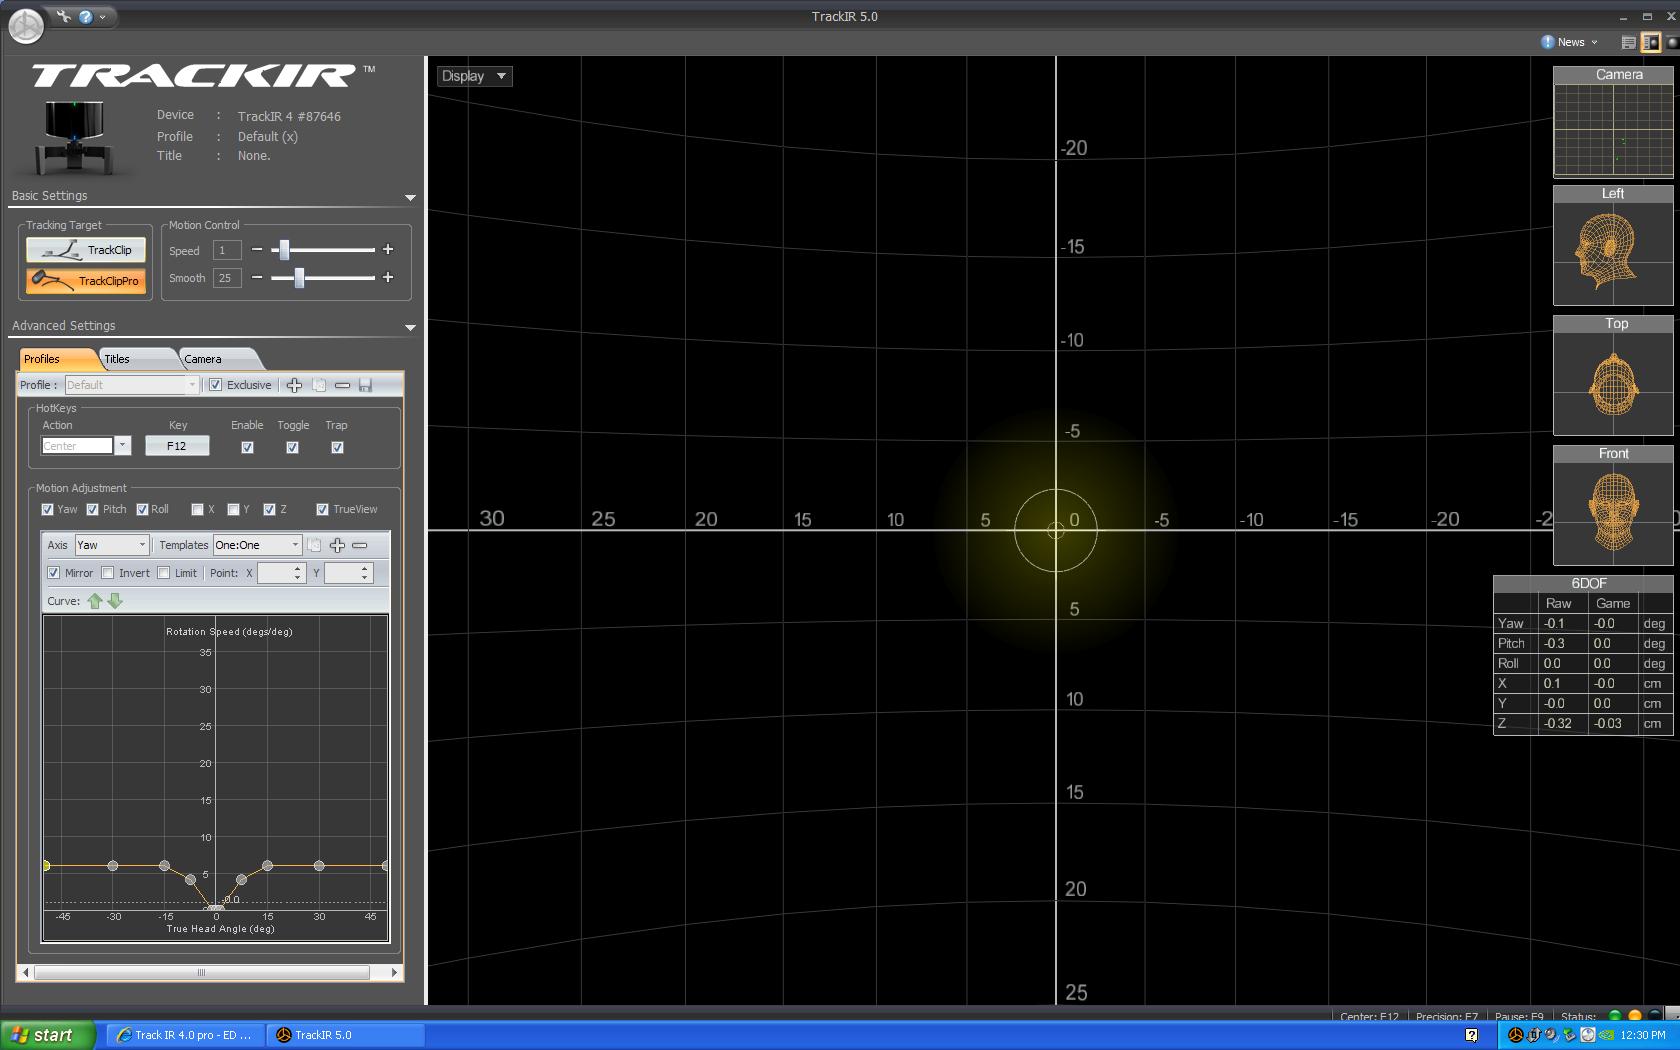Click the Point X stepper field
Viewport: 1680px width, 1050px height.
coord(281,573)
